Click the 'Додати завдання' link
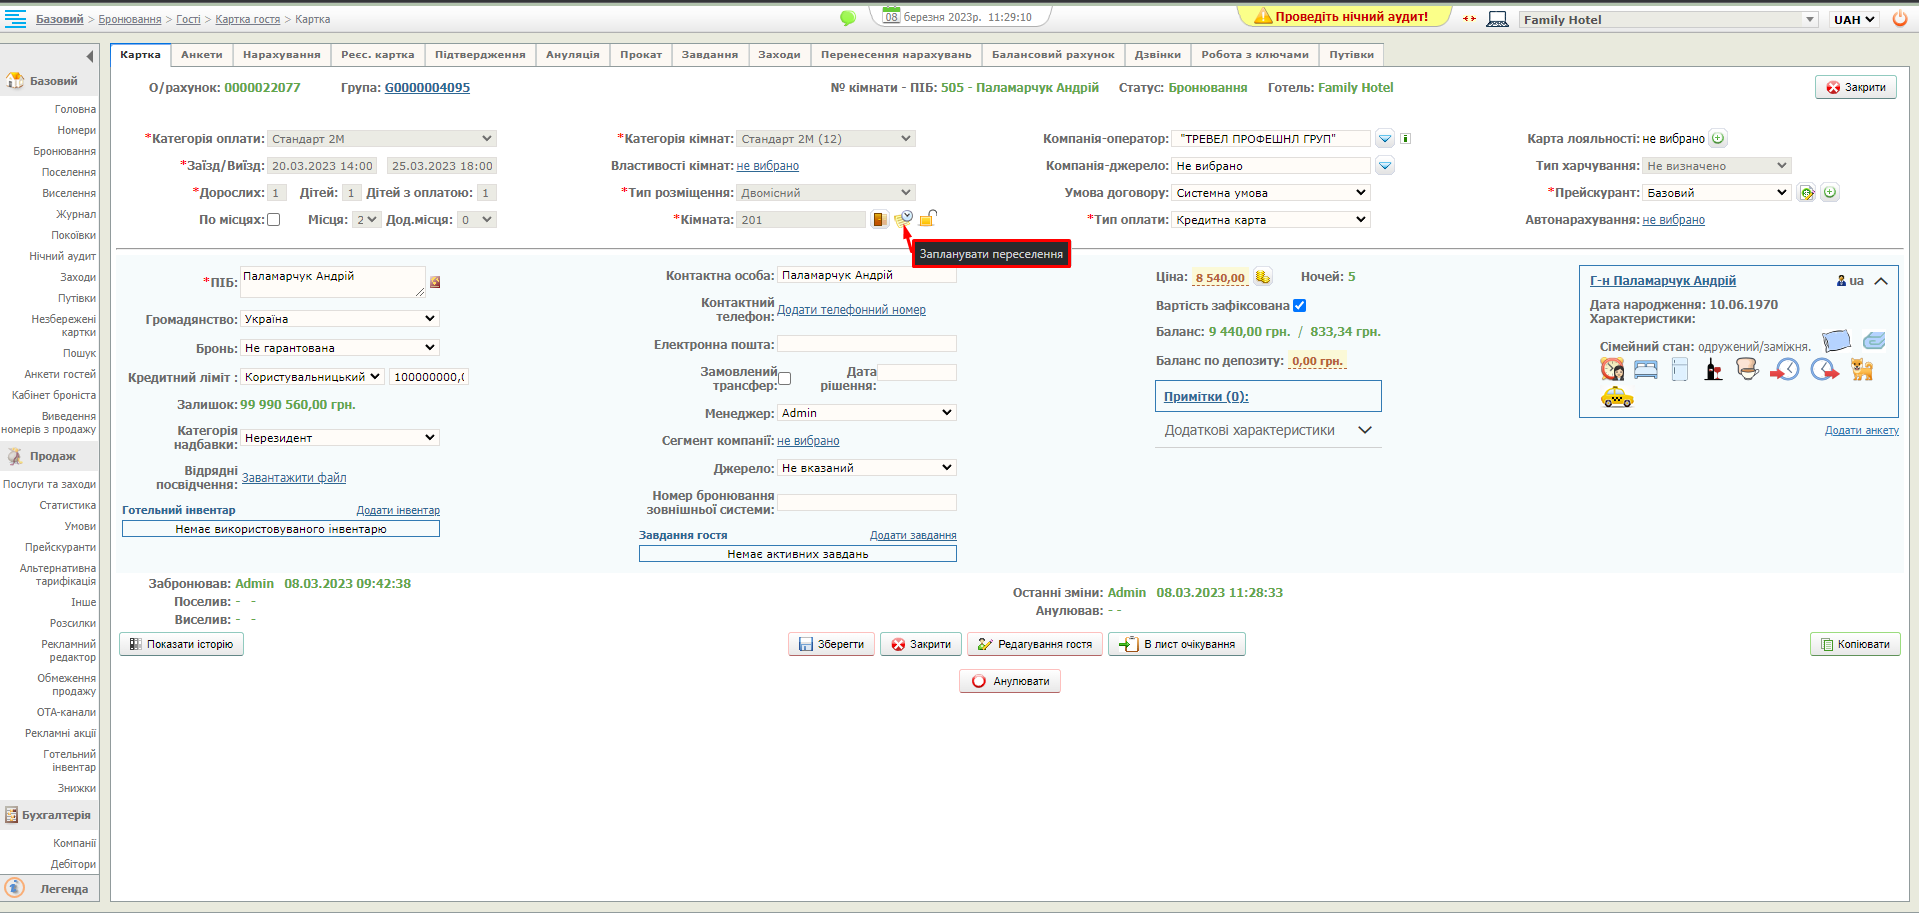The width and height of the screenshot is (1919, 913). [x=912, y=536]
